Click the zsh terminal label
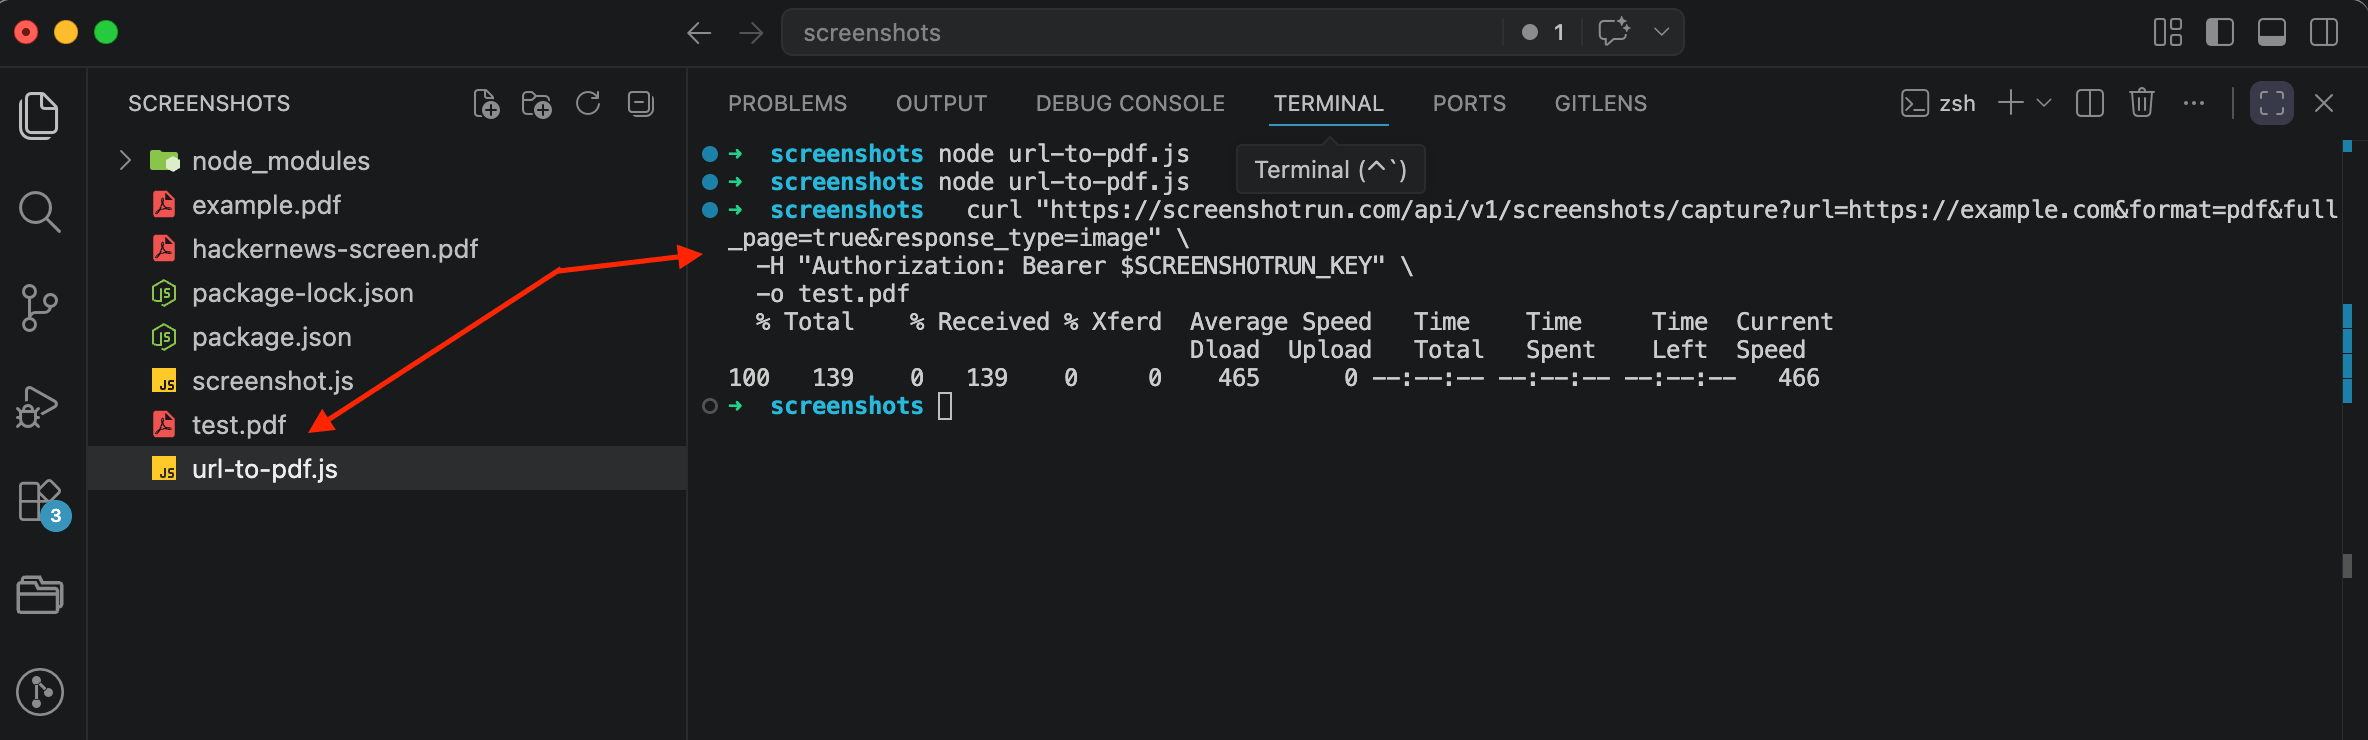The image size is (2368, 740). tap(1957, 103)
